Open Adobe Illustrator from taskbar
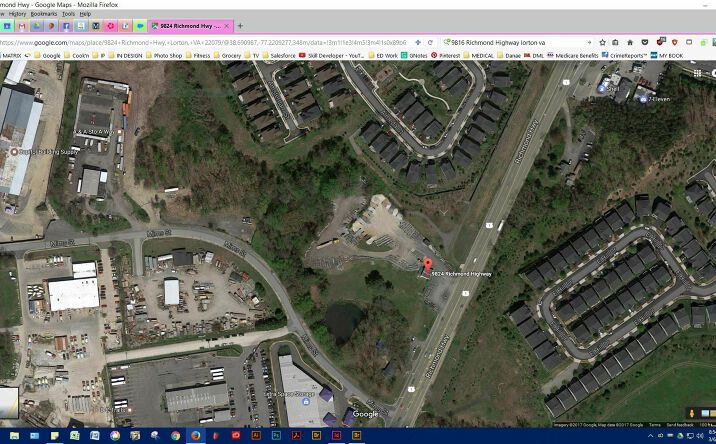Image resolution: width=716 pixels, height=444 pixels. (256, 436)
